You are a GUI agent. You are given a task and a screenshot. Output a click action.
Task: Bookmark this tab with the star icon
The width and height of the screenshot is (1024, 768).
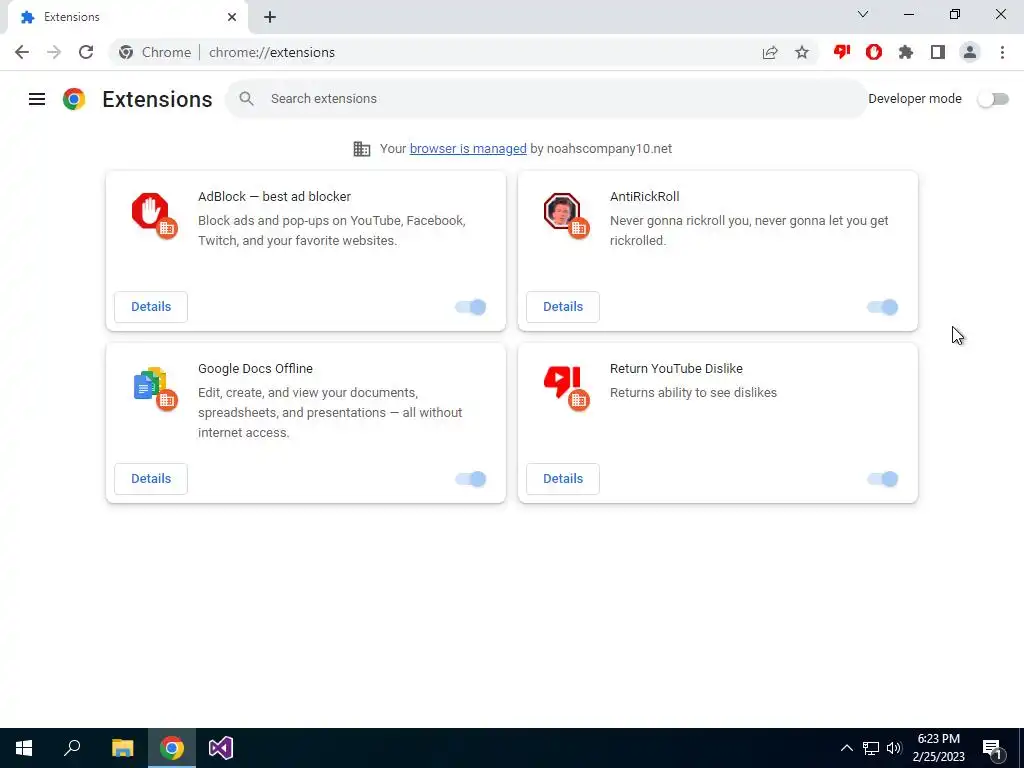pos(802,52)
